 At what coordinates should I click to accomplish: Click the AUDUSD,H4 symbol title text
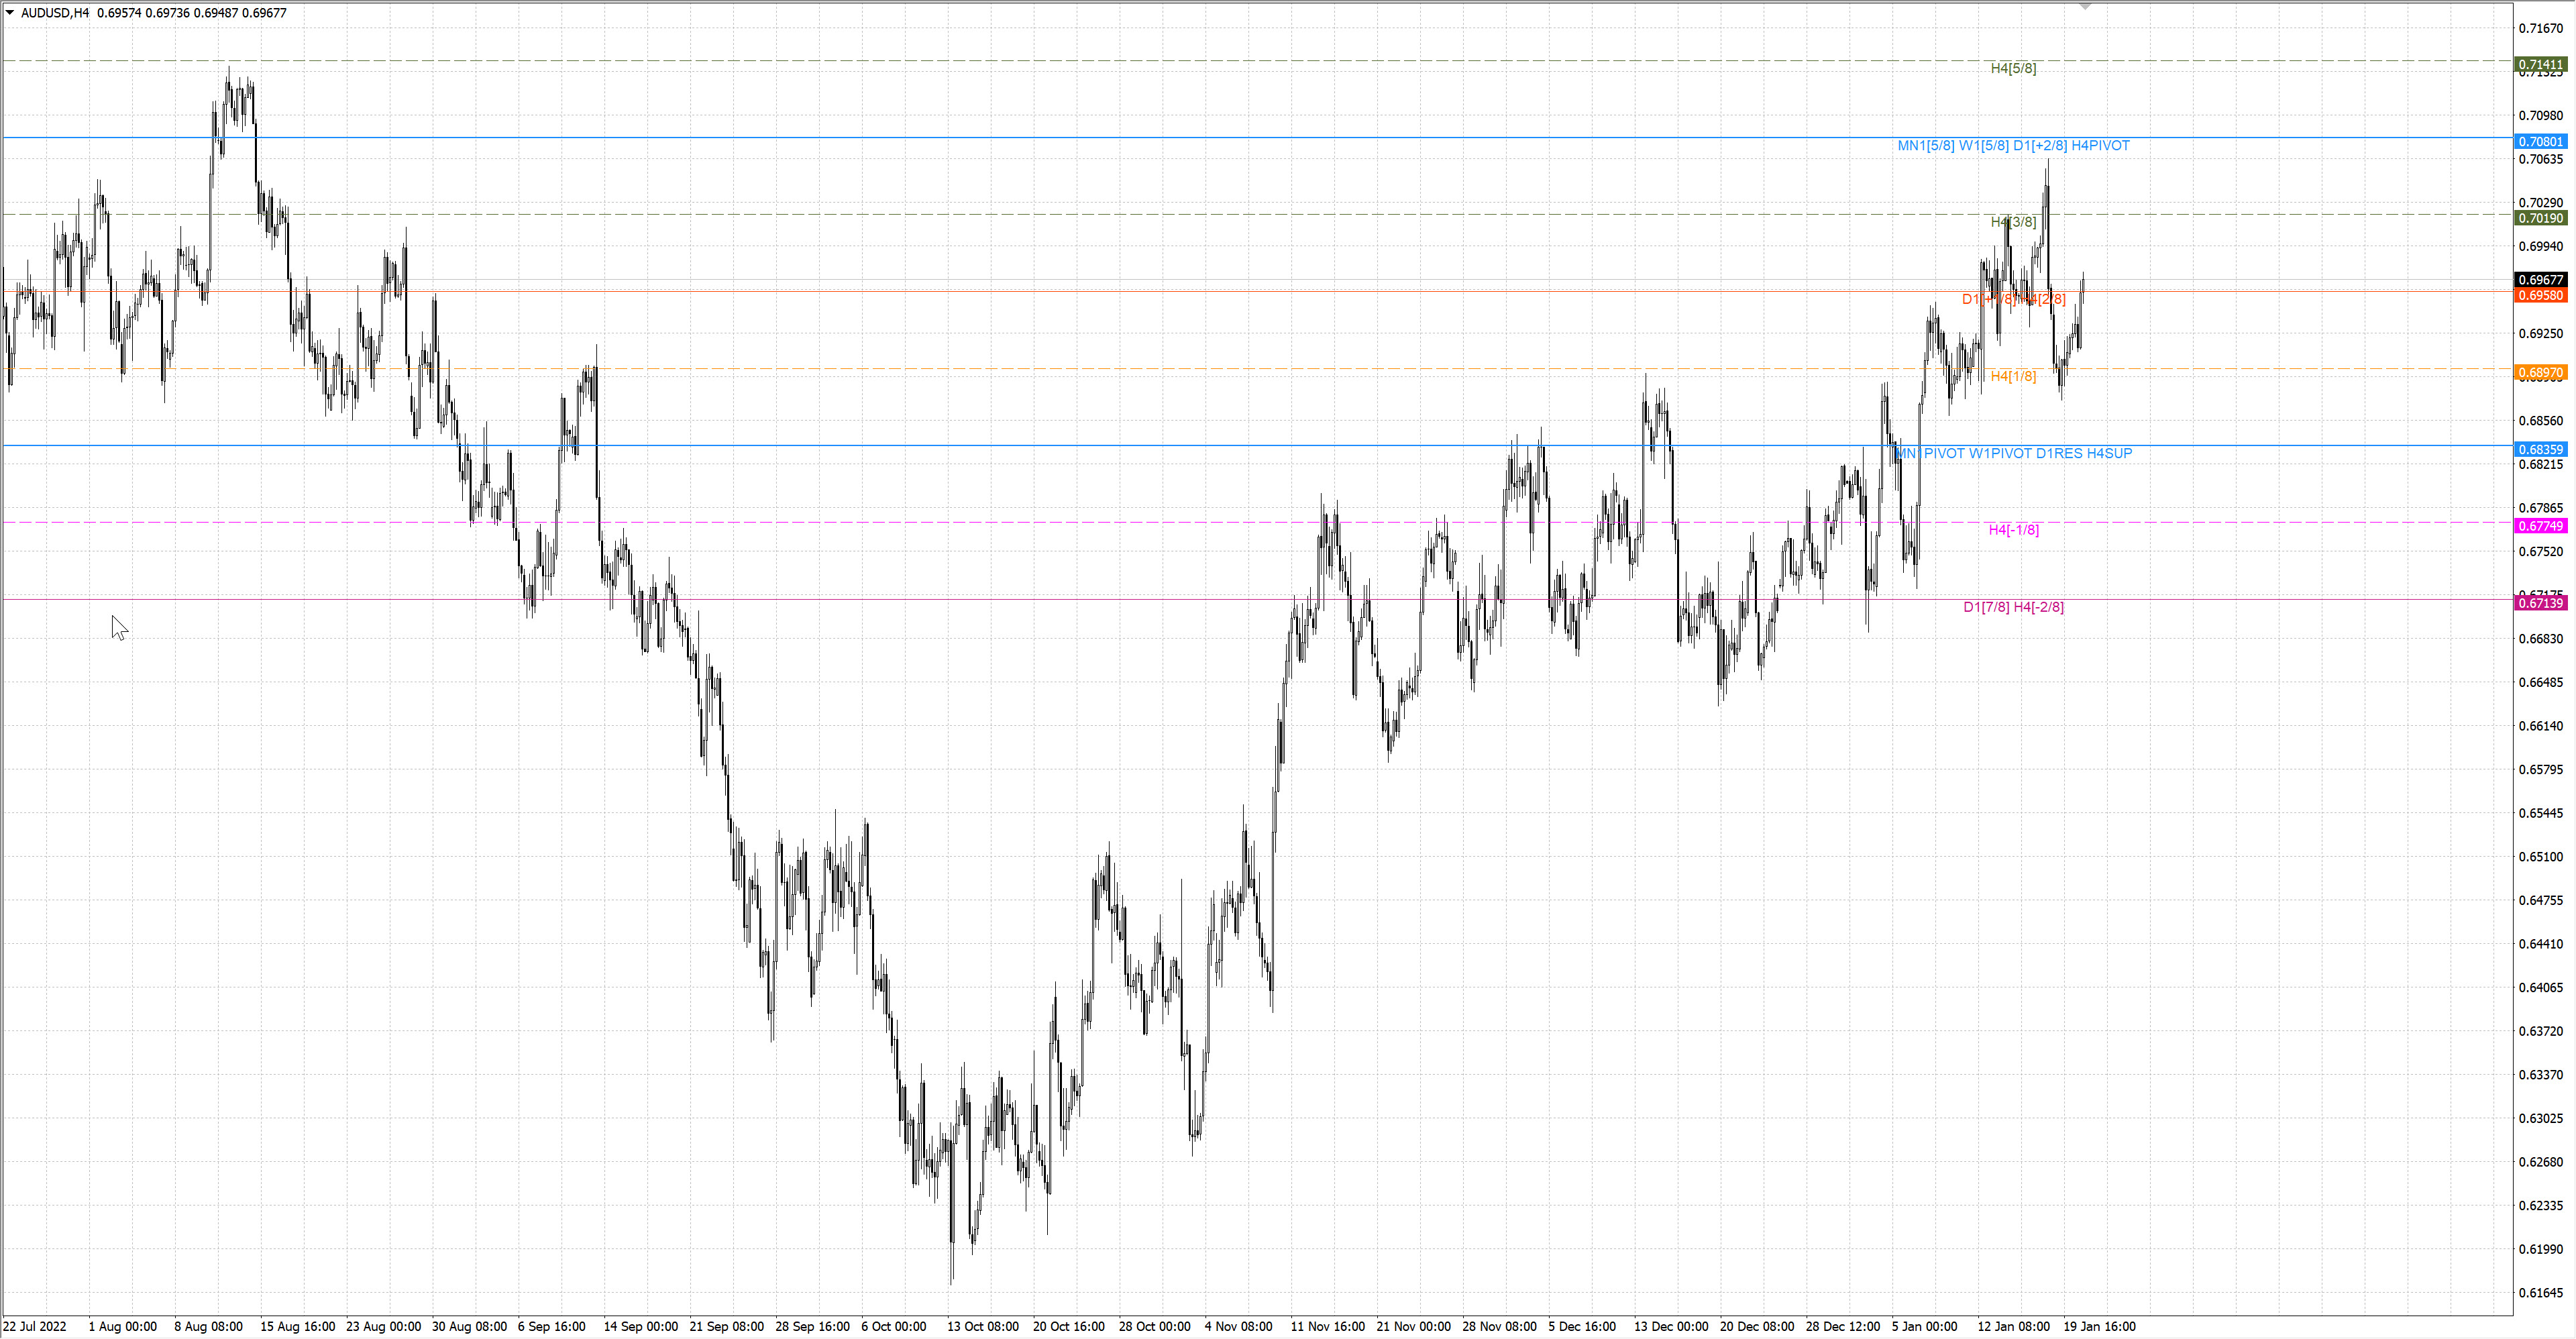point(55,13)
